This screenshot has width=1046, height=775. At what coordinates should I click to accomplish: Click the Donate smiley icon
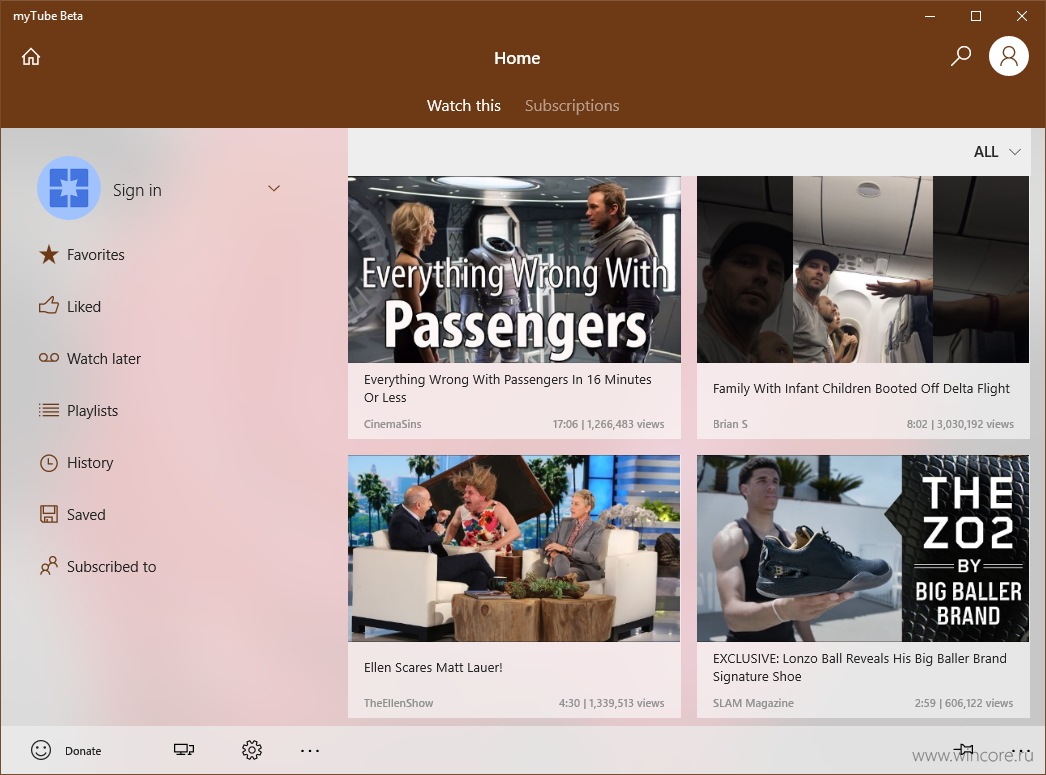pyautogui.click(x=41, y=750)
